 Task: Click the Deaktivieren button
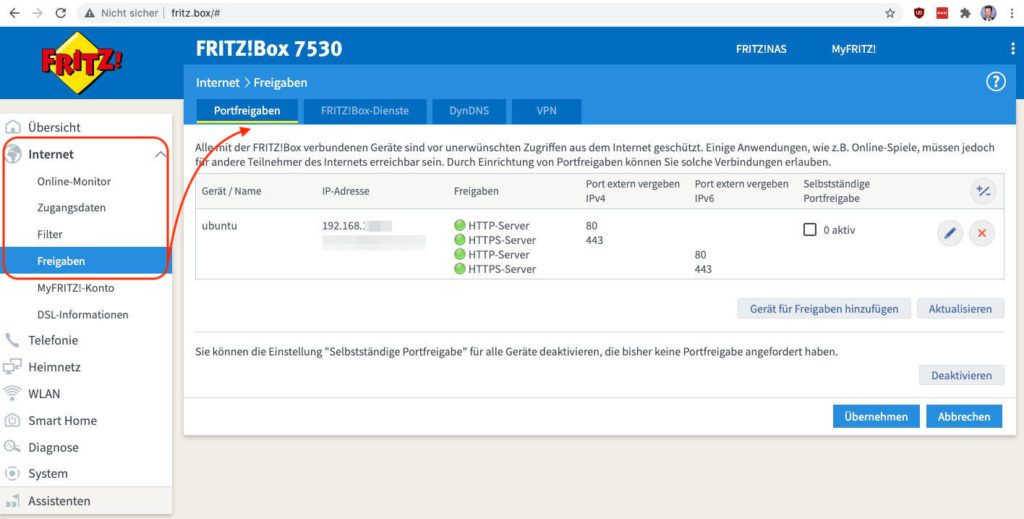(961, 375)
